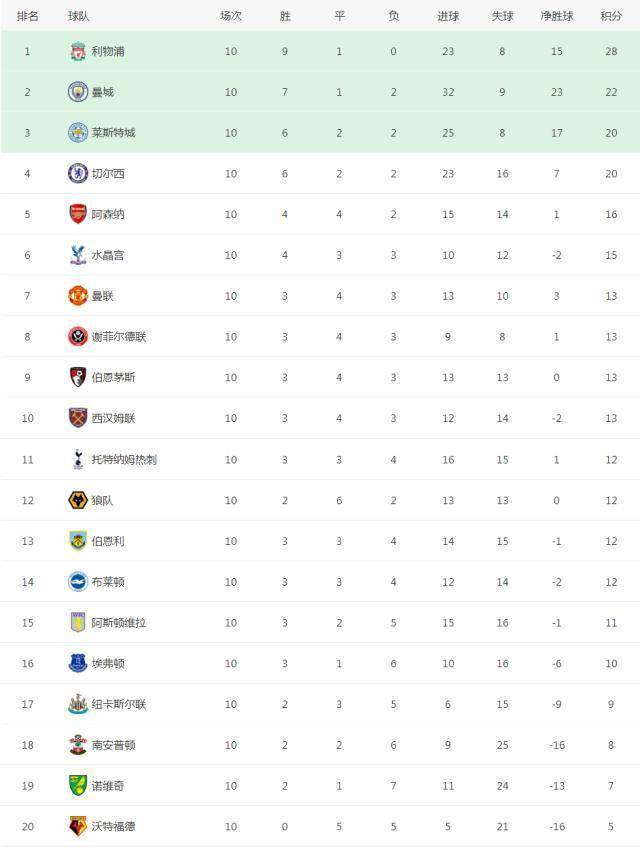Open the 谢菲尔德联 team link

(x=118, y=337)
